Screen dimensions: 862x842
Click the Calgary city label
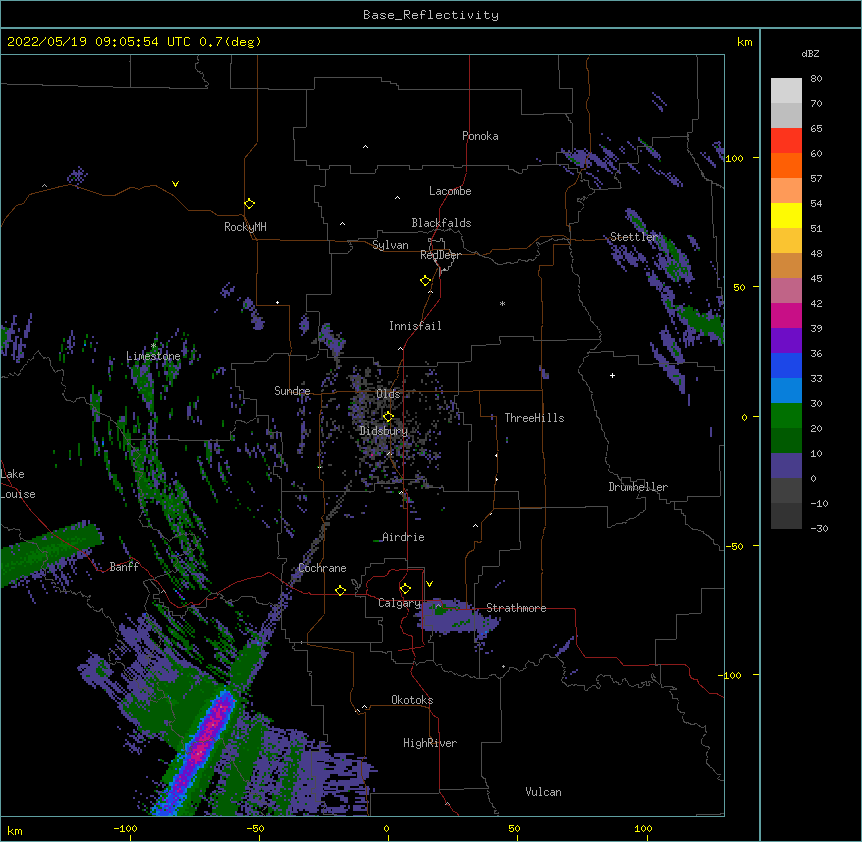click(399, 603)
